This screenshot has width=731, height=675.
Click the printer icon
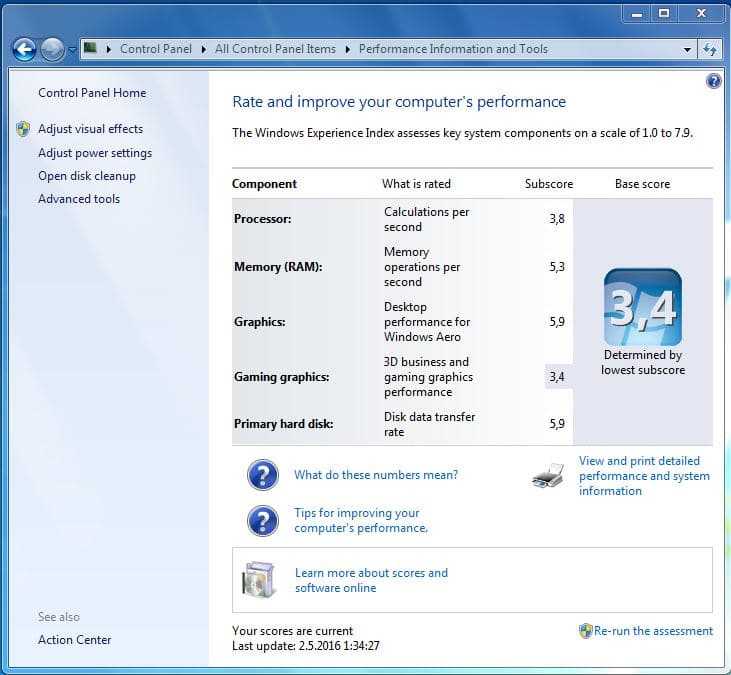click(548, 475)
